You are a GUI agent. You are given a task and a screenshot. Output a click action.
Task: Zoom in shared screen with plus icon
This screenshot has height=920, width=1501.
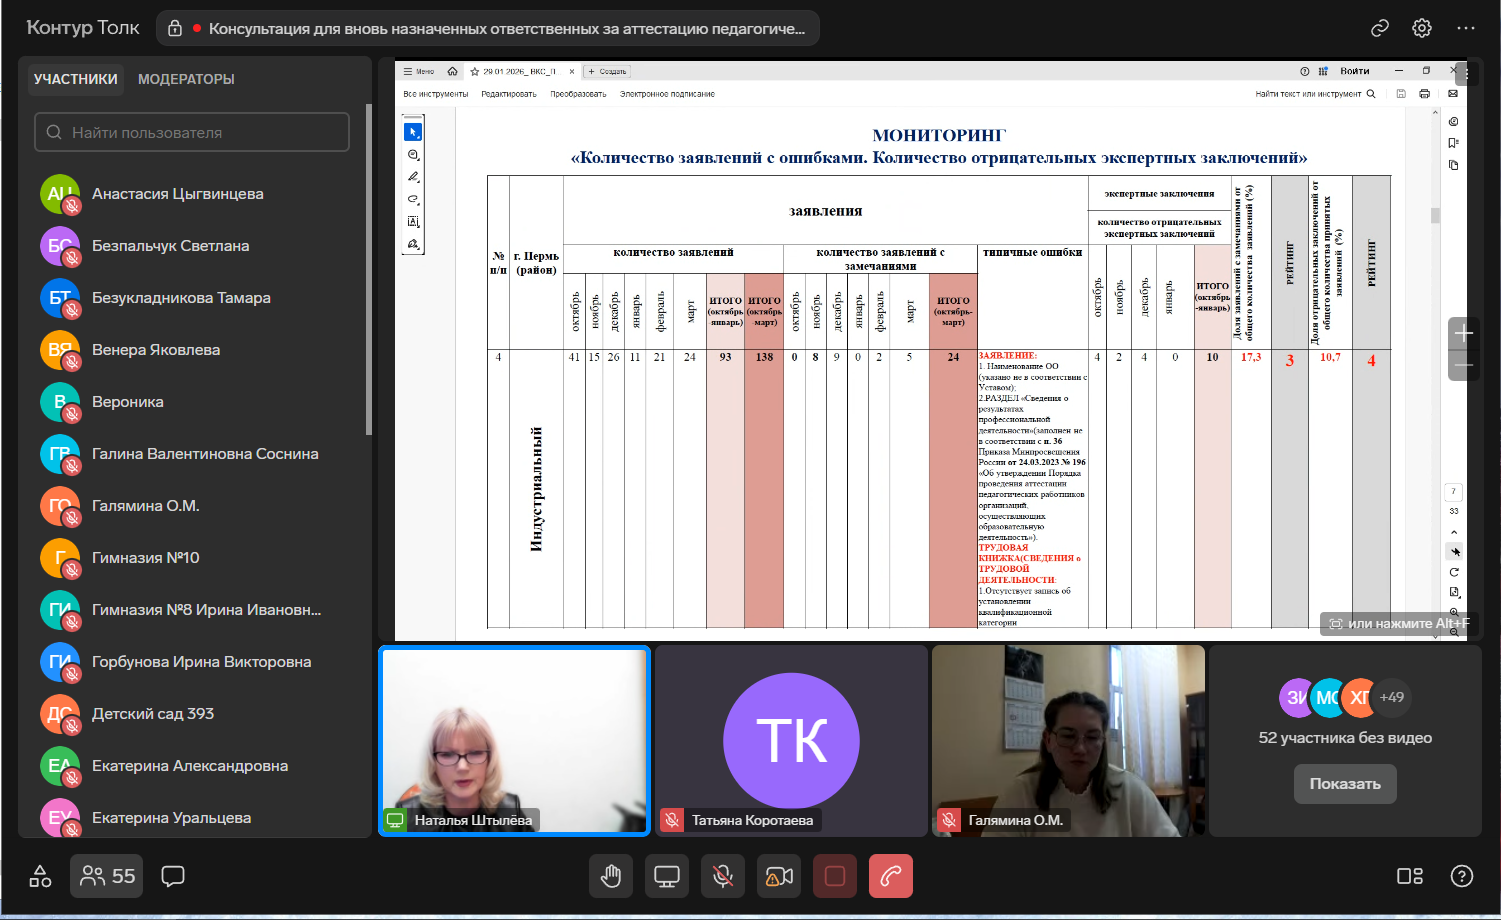(1464, 334)
